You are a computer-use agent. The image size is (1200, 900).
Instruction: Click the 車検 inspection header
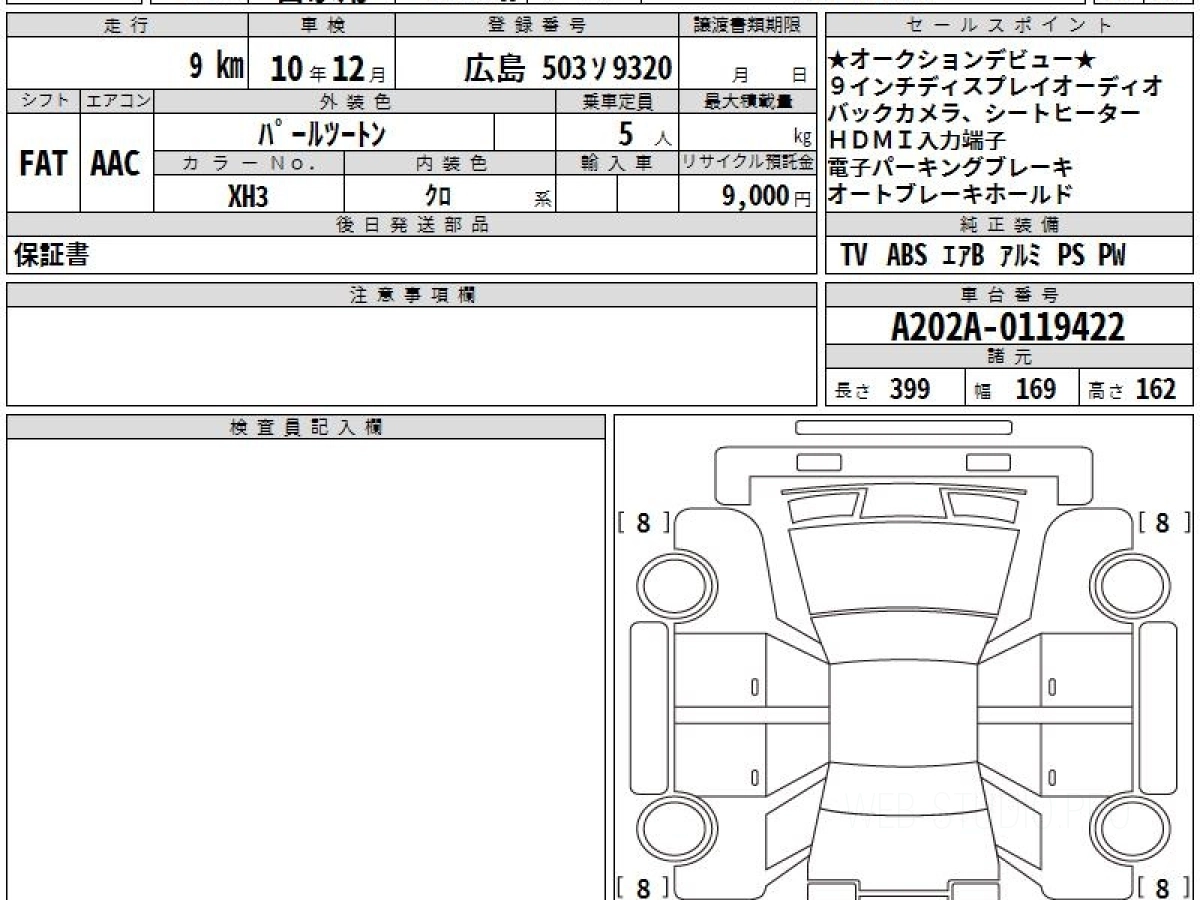pyautogui.click(x=321, y=26)
